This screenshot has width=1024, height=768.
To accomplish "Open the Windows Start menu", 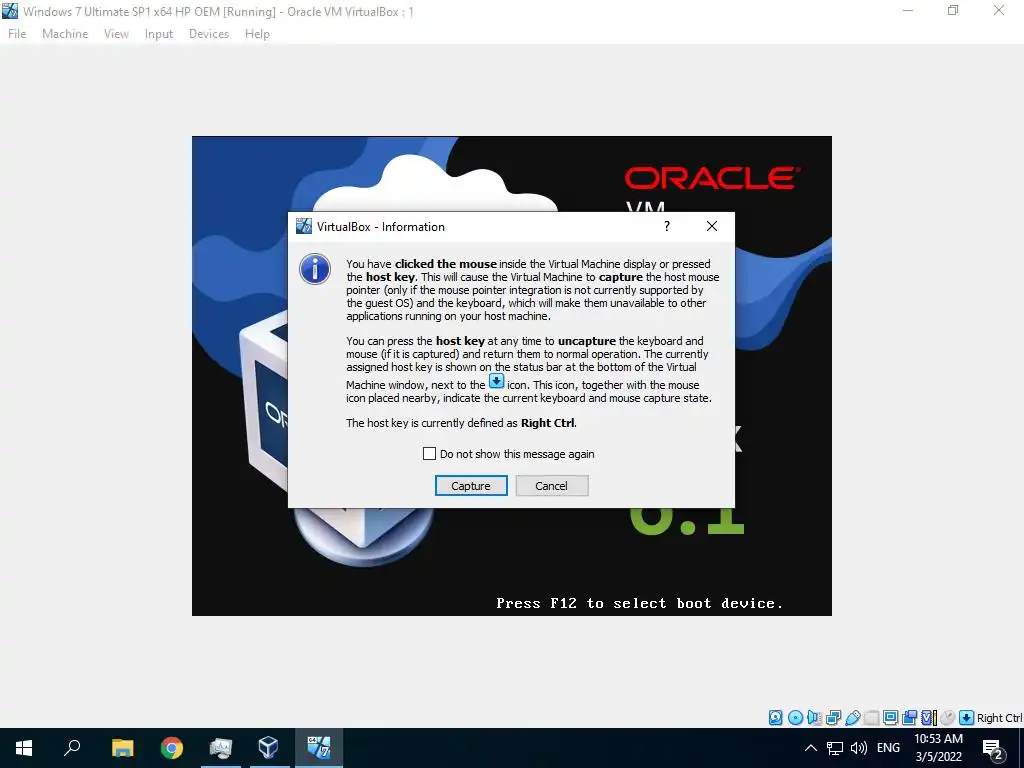I will [24, 748].
